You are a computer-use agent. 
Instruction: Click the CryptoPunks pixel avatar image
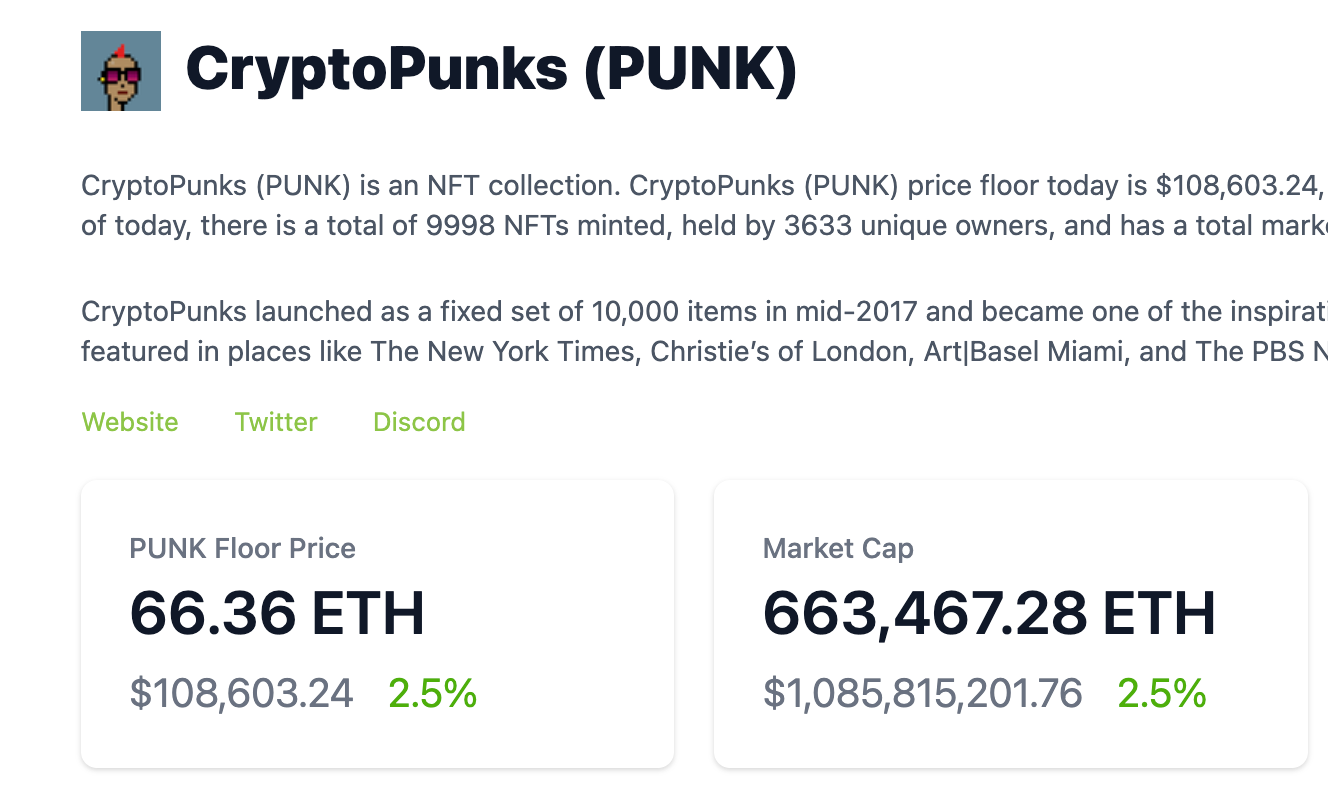click(121, 71)
